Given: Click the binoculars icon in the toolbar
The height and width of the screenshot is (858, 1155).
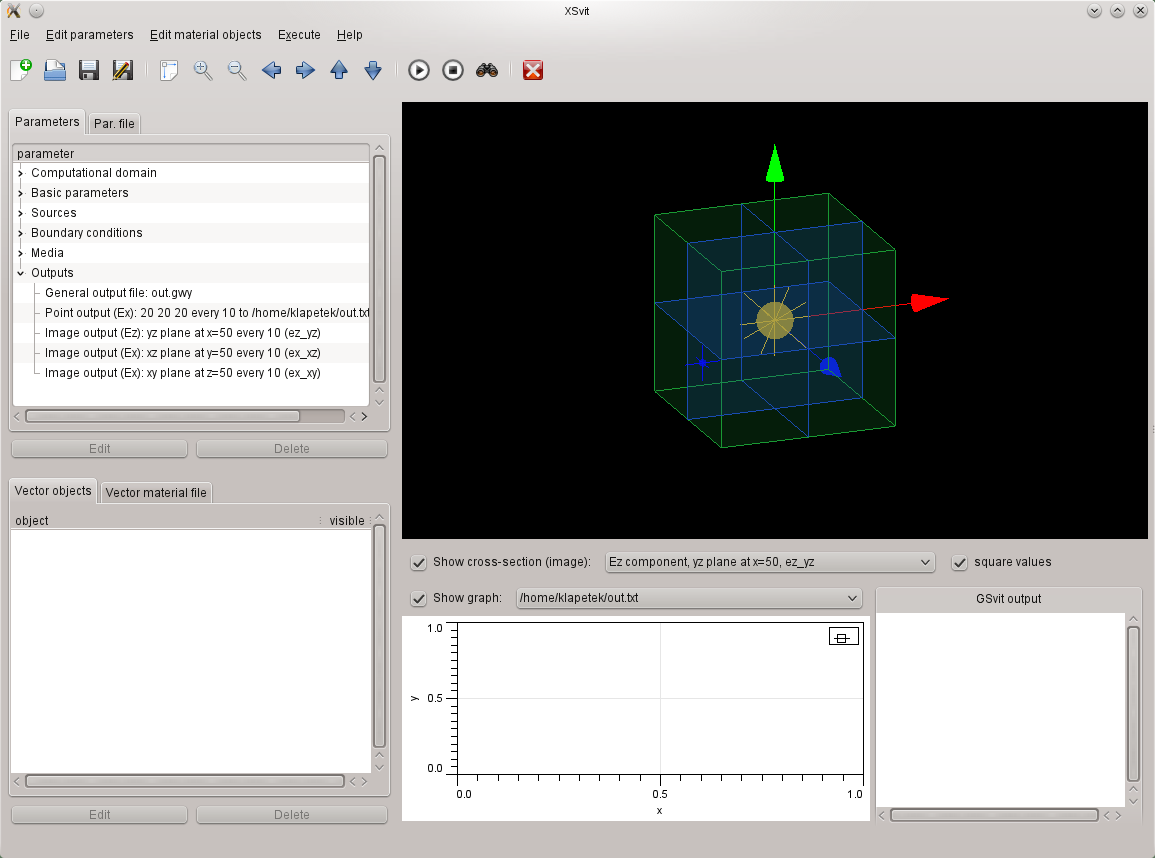Looking at the screenshot, I should click(x=487, y=70).
